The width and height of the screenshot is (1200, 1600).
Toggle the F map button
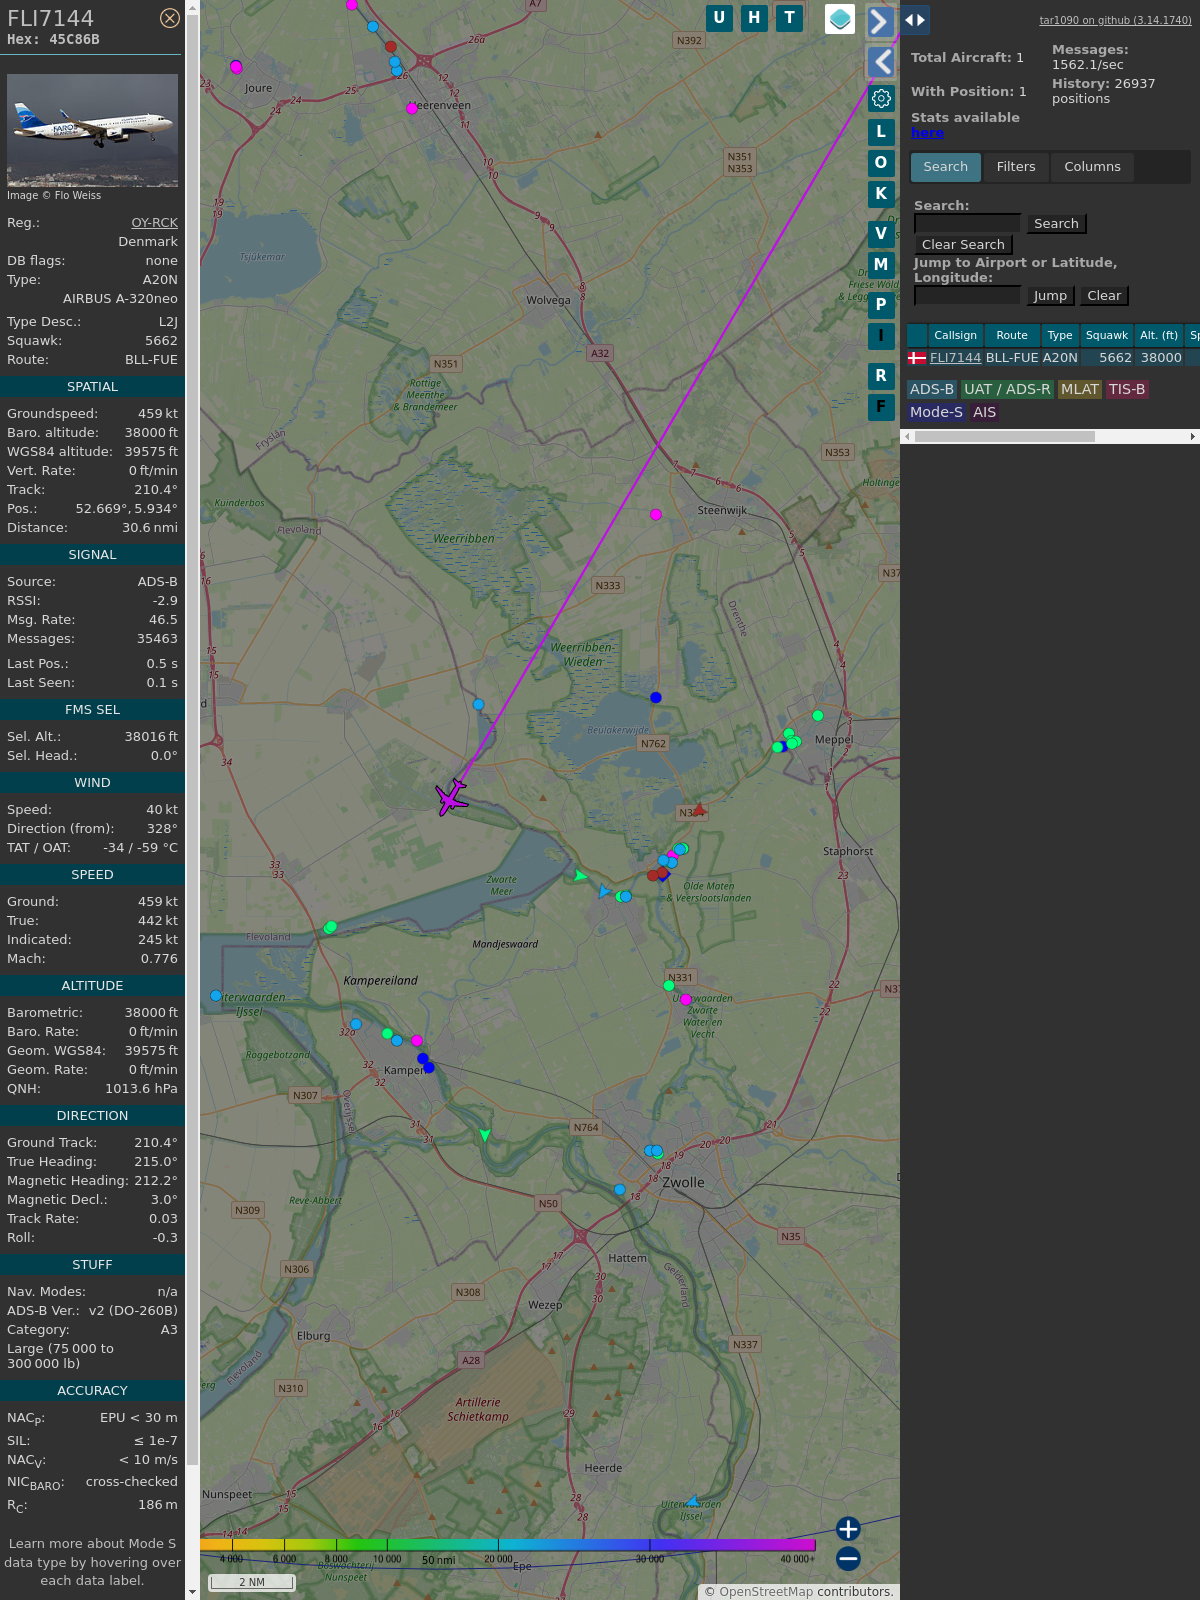(x=881, y=406)
